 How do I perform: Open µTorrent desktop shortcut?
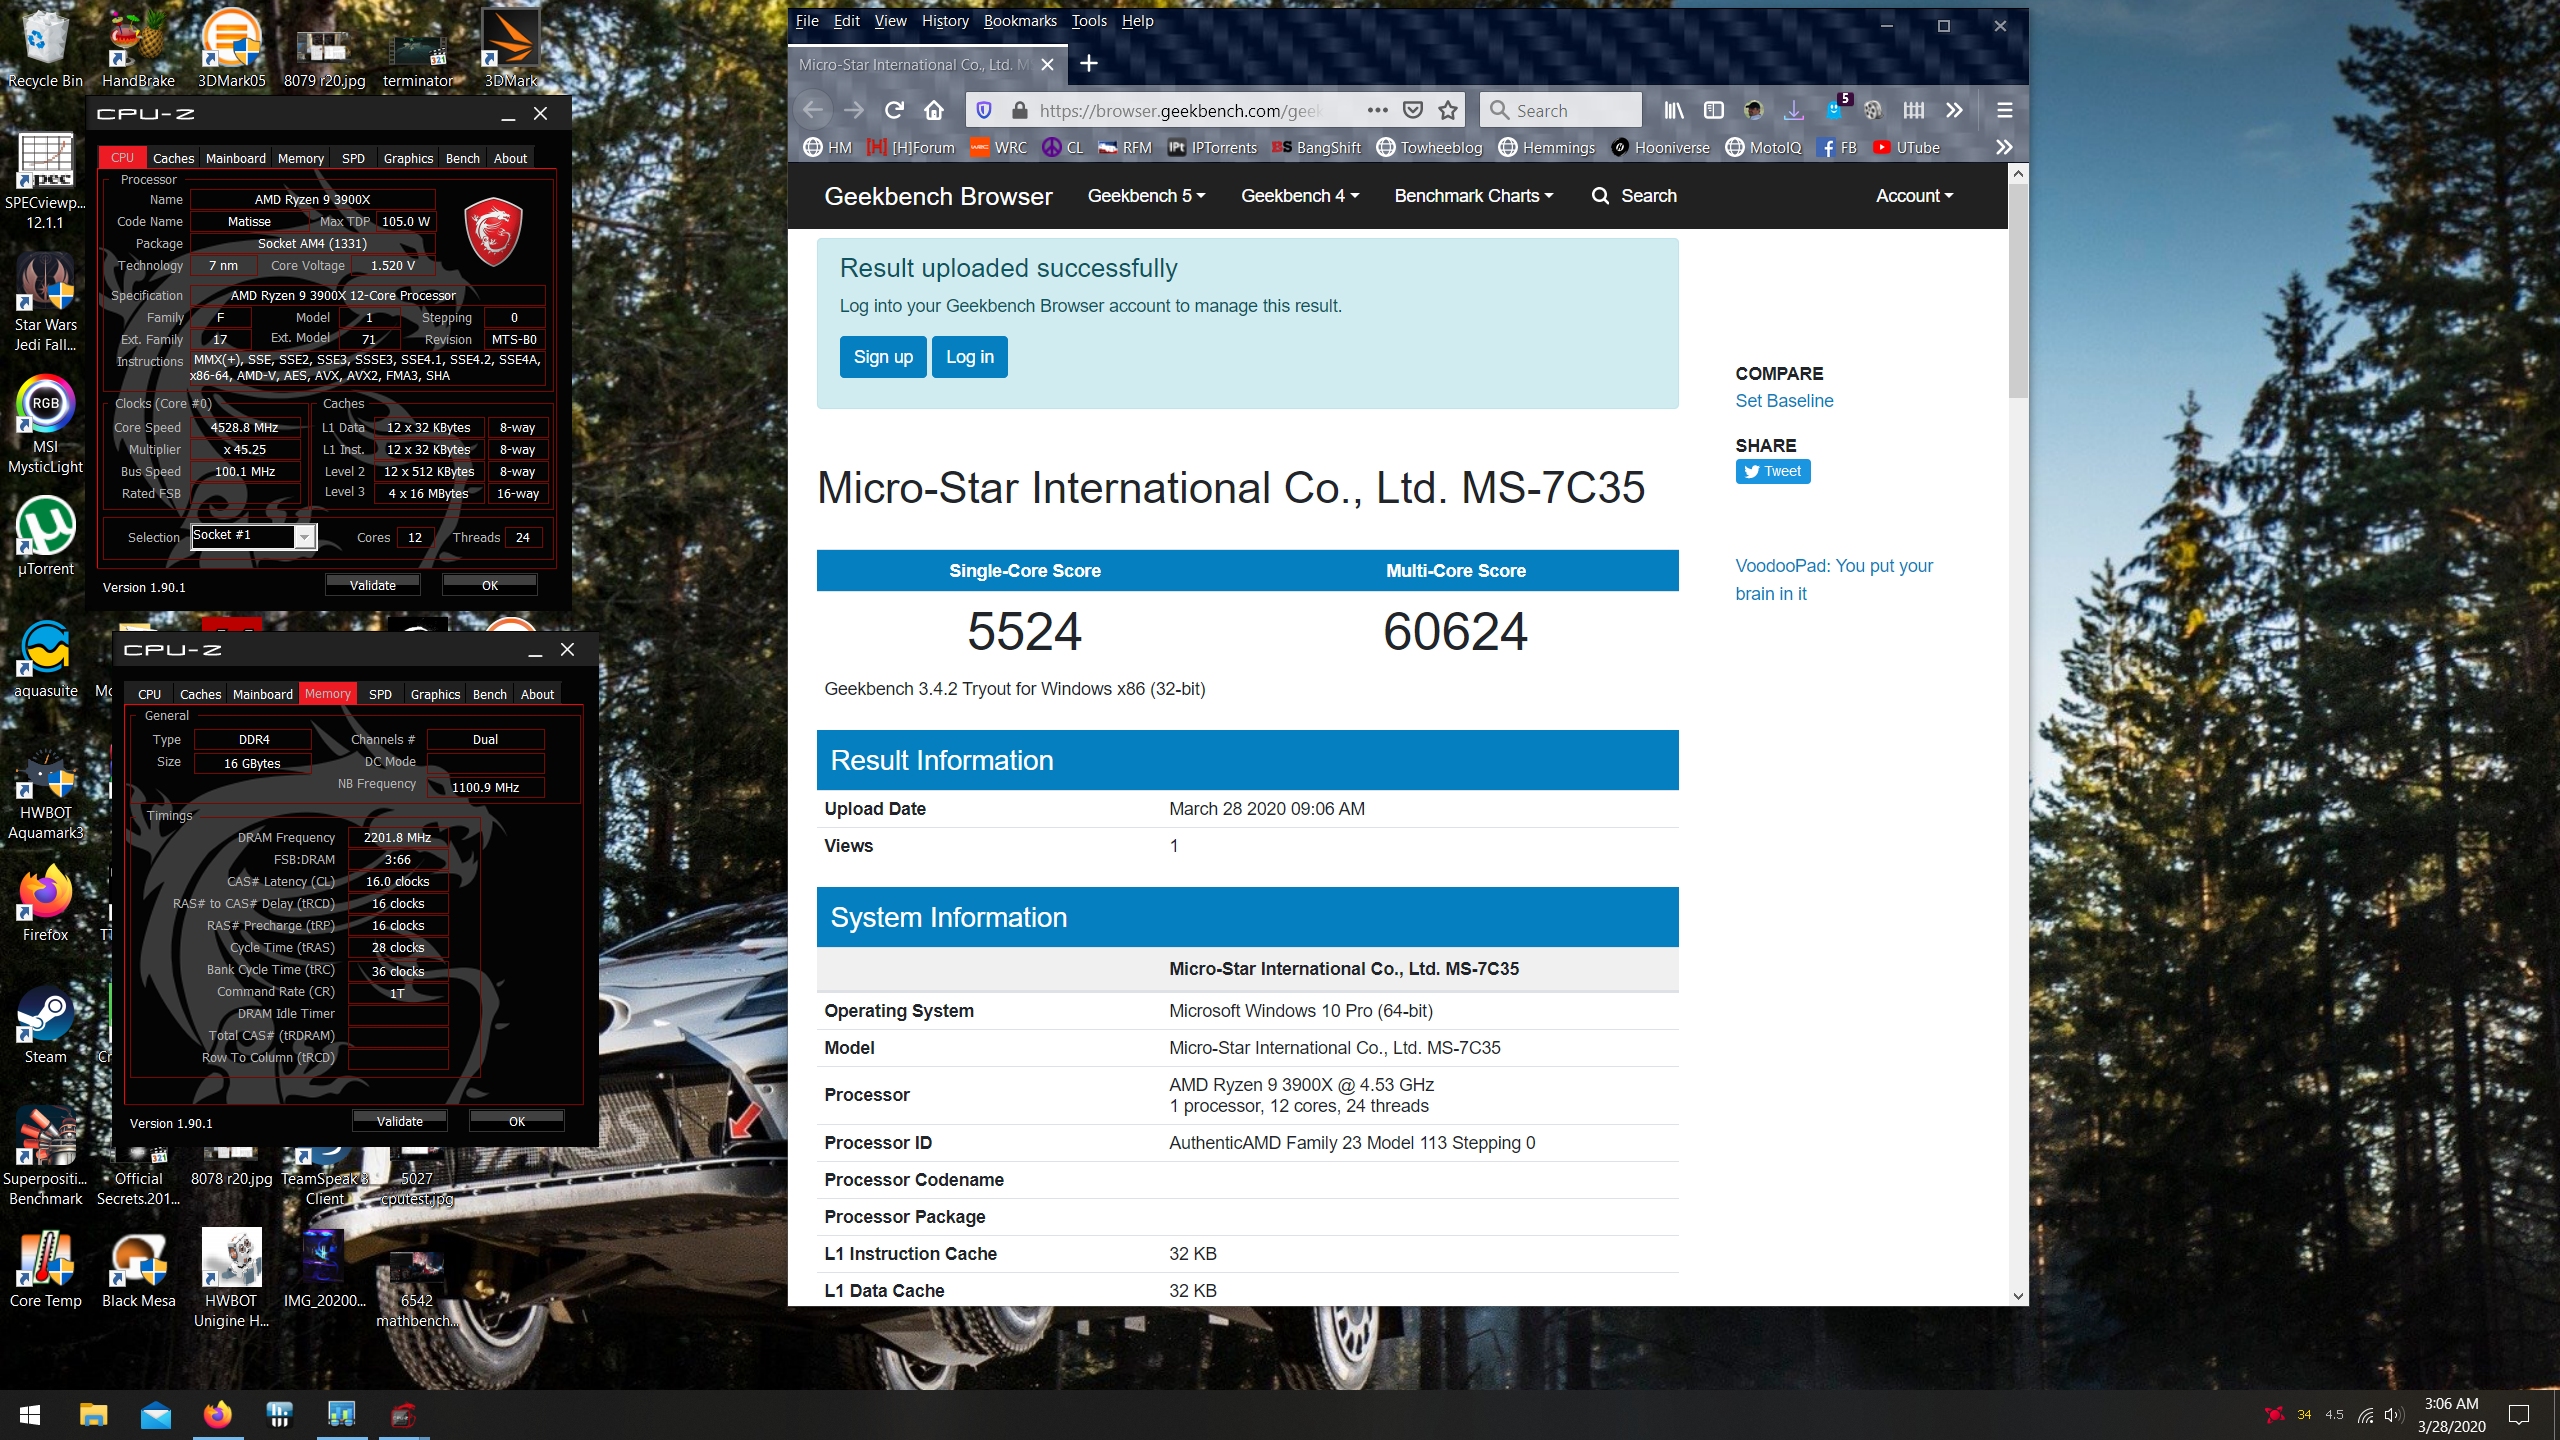(45, 537)
